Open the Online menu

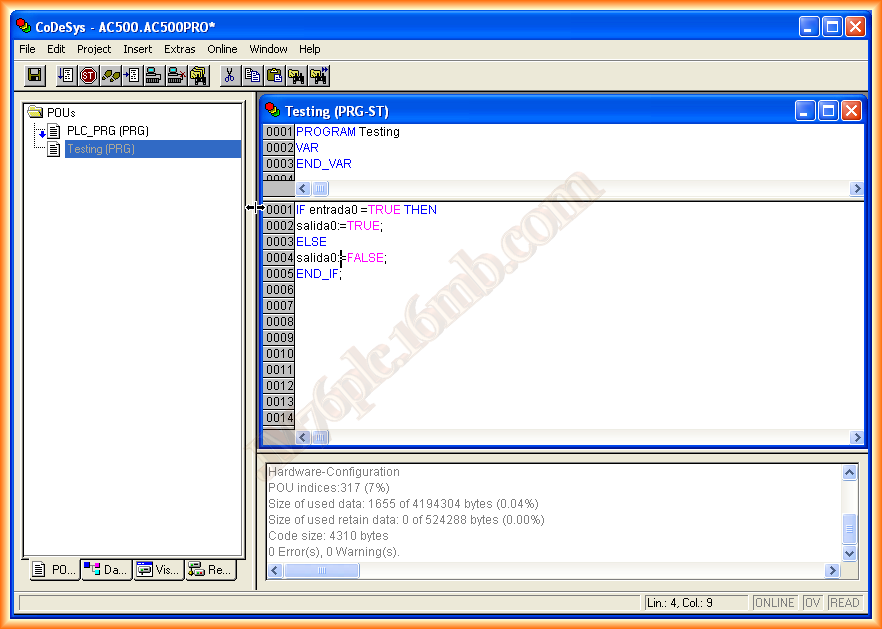coord(222,49)
